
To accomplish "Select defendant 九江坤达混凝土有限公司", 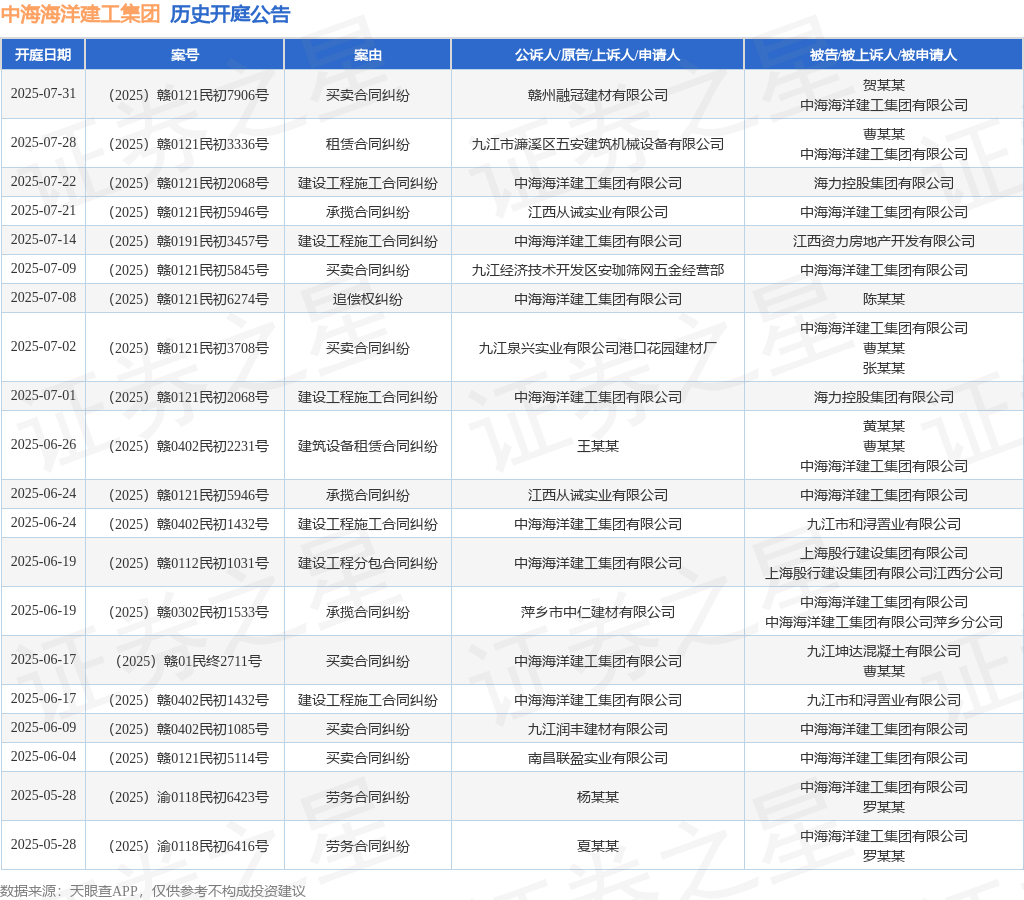I will click(x=884, y=651).
